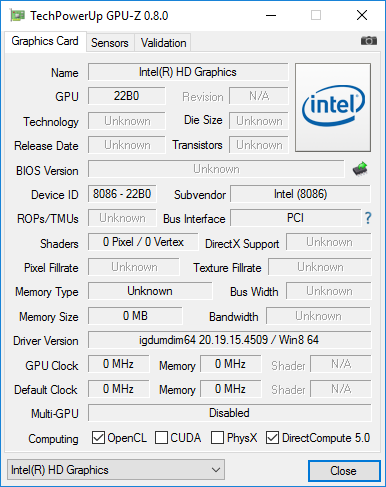This screenshot has height=487, width=386.
Task: Click the Device ID field 8086 - 22B0
Action: coord(122,194)
